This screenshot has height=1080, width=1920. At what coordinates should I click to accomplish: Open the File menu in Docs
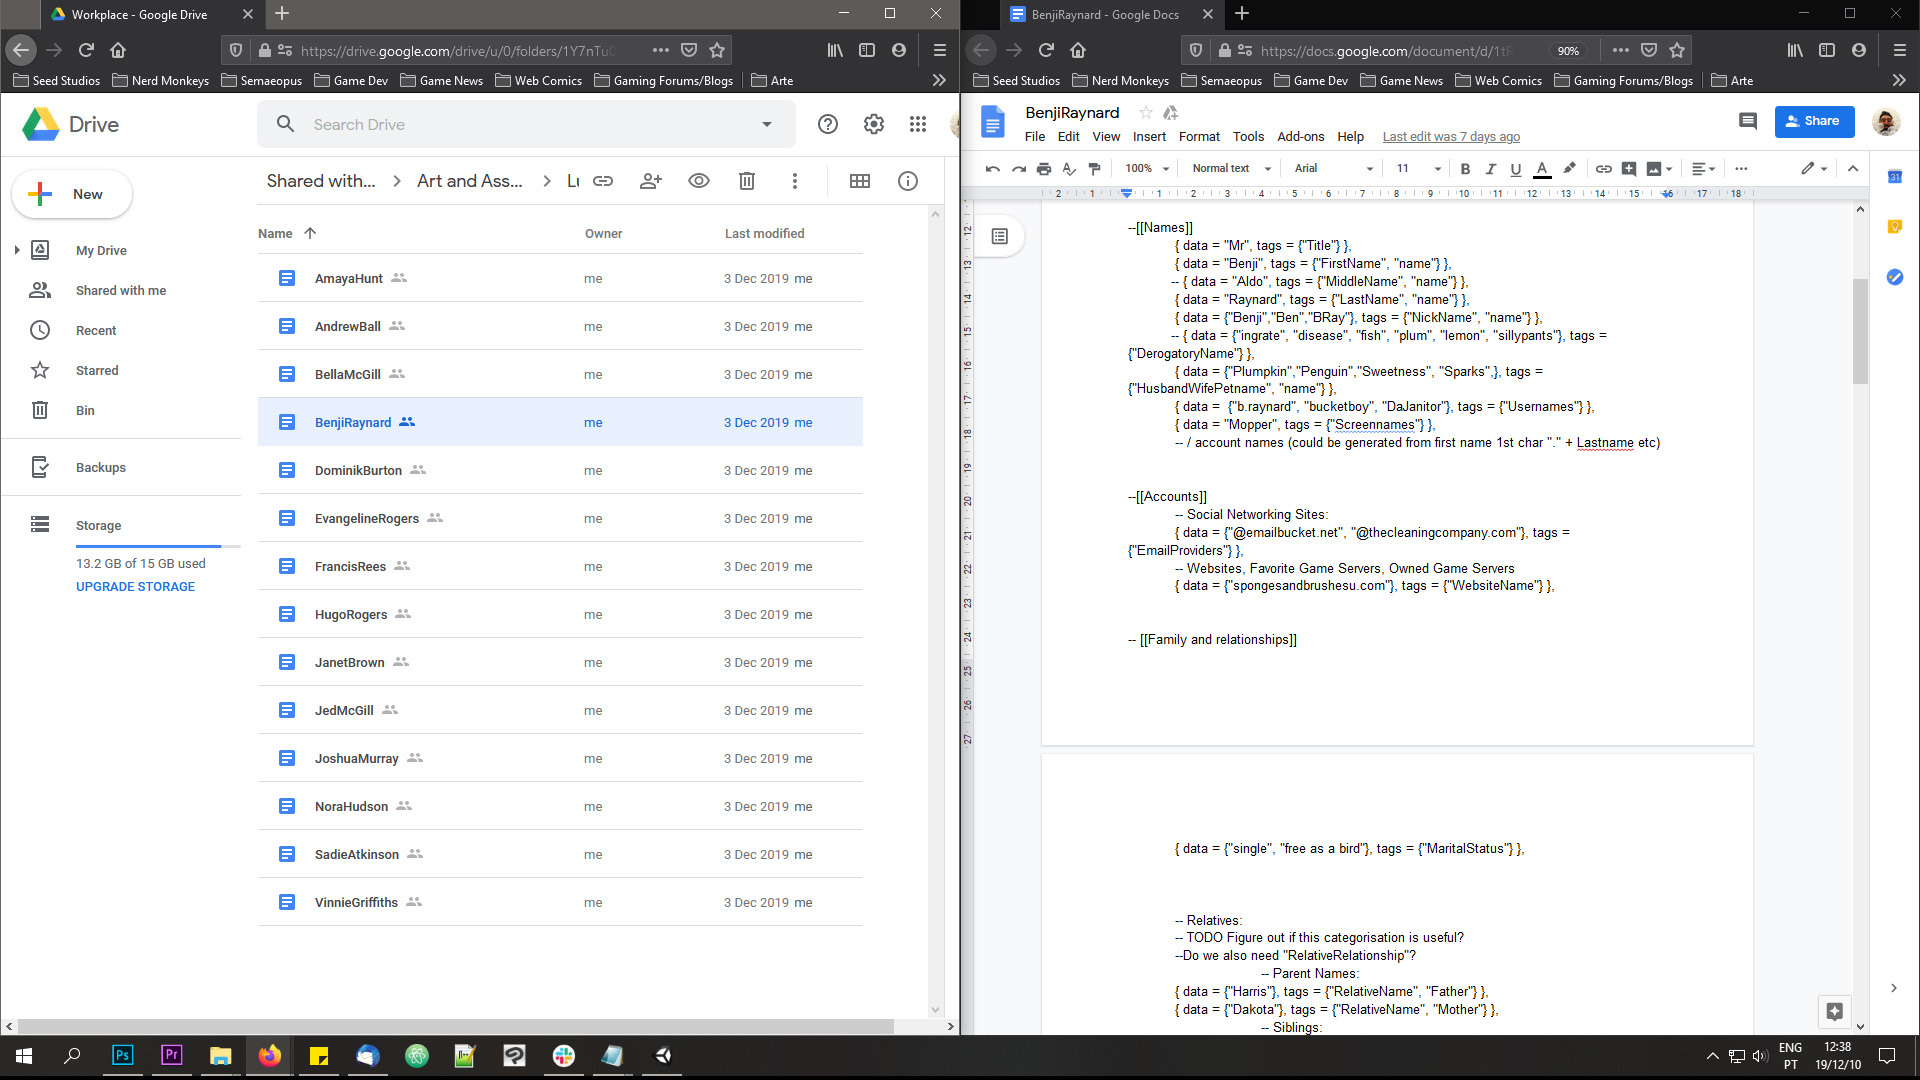(x=1035, y=137)
